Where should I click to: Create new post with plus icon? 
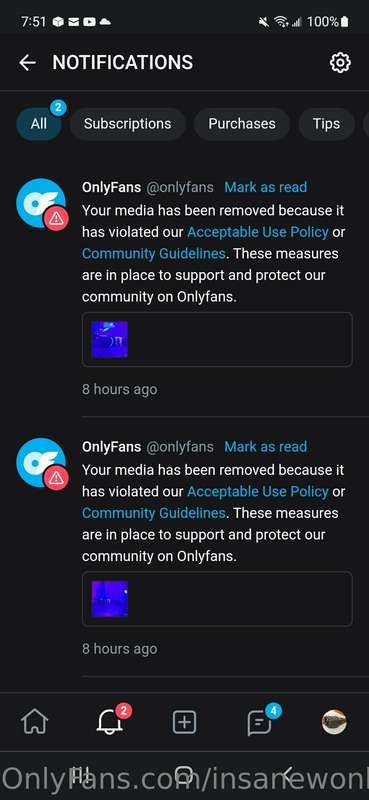click(184, 722)
